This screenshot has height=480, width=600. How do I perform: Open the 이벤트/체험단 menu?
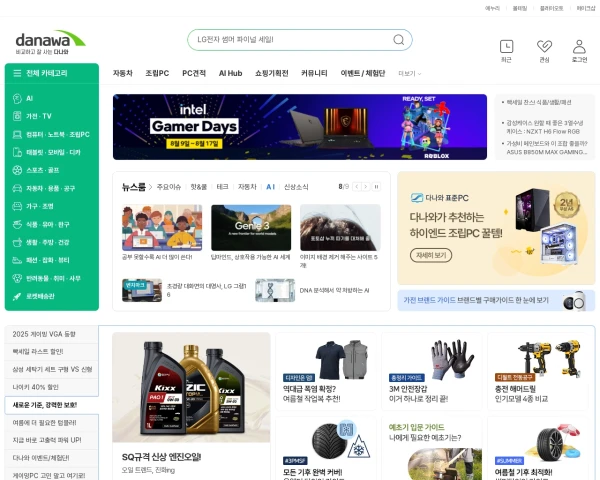click(363, 73)
